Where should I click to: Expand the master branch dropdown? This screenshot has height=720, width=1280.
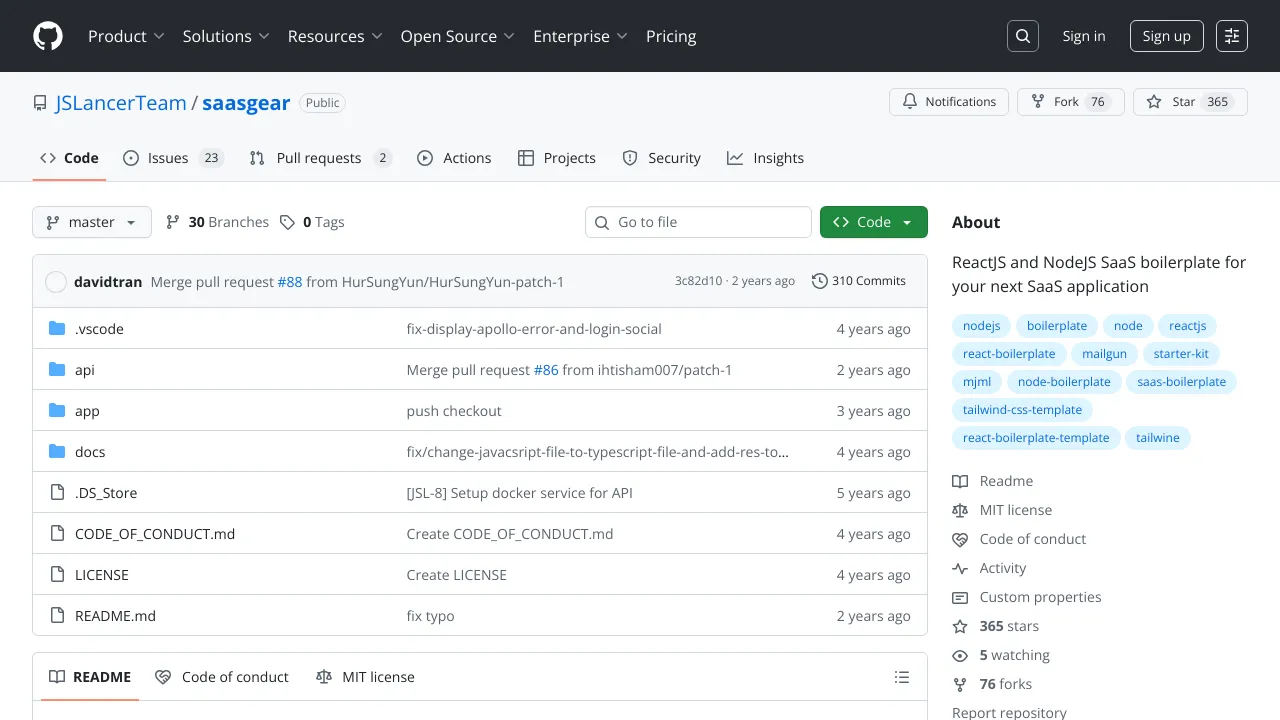[92, 222]
